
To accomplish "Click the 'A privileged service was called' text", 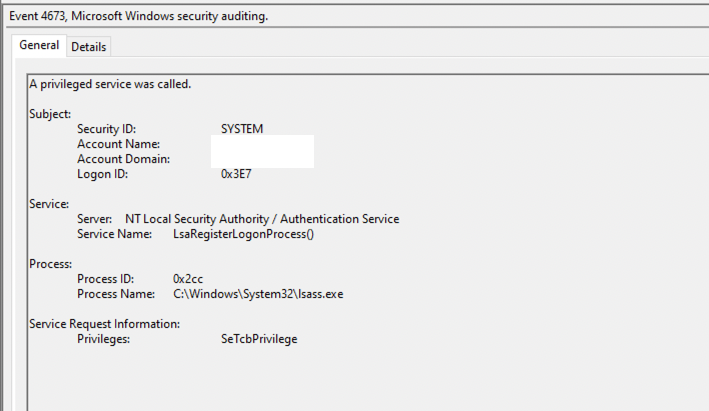I will click(109, 84).
